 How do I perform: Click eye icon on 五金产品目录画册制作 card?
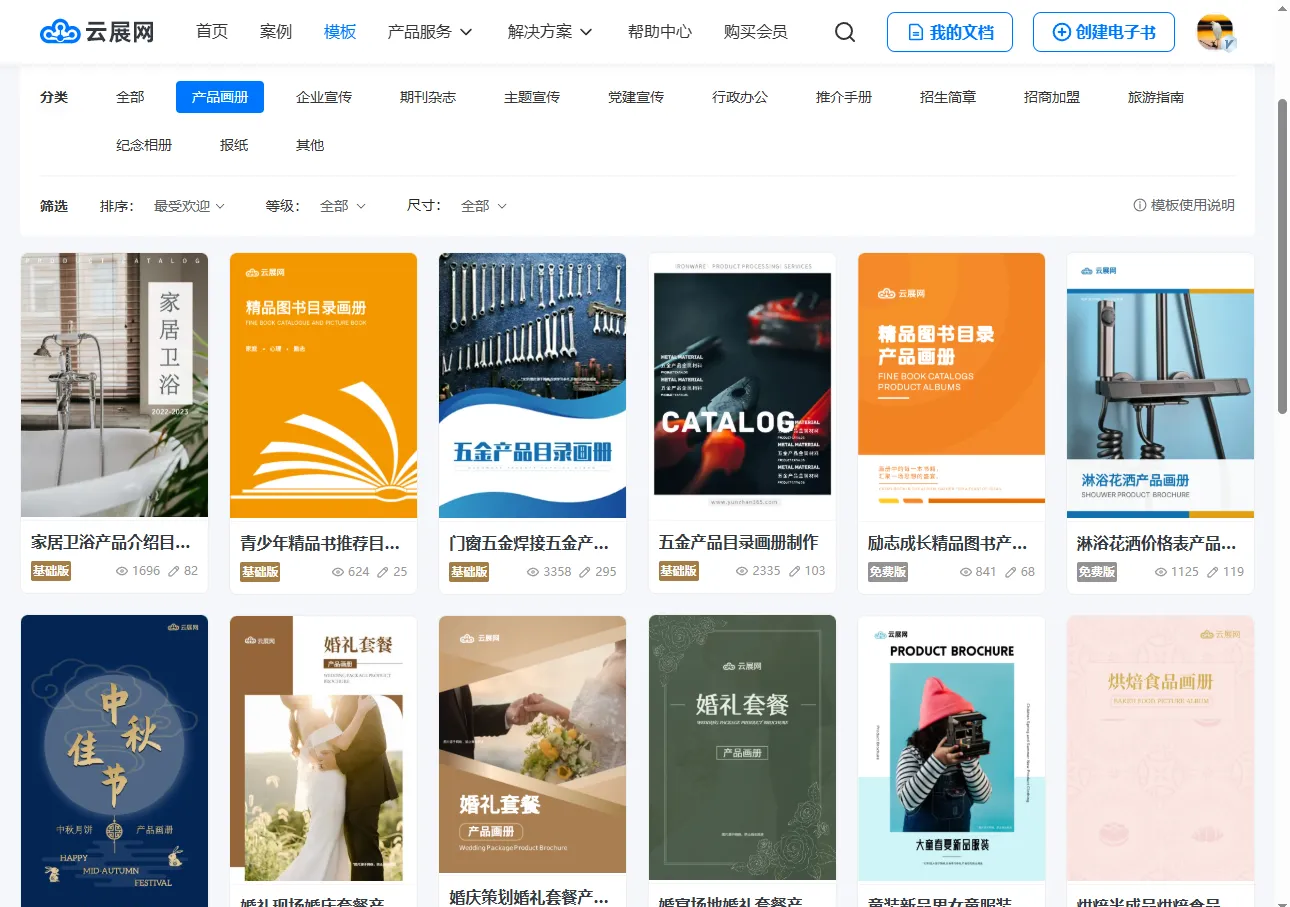(742, 571)
